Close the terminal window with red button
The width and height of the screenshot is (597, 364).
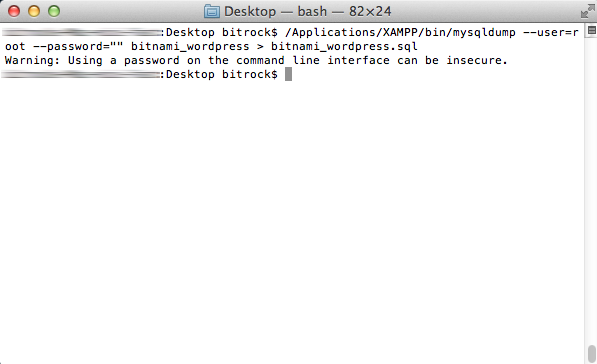coord(14,11)
